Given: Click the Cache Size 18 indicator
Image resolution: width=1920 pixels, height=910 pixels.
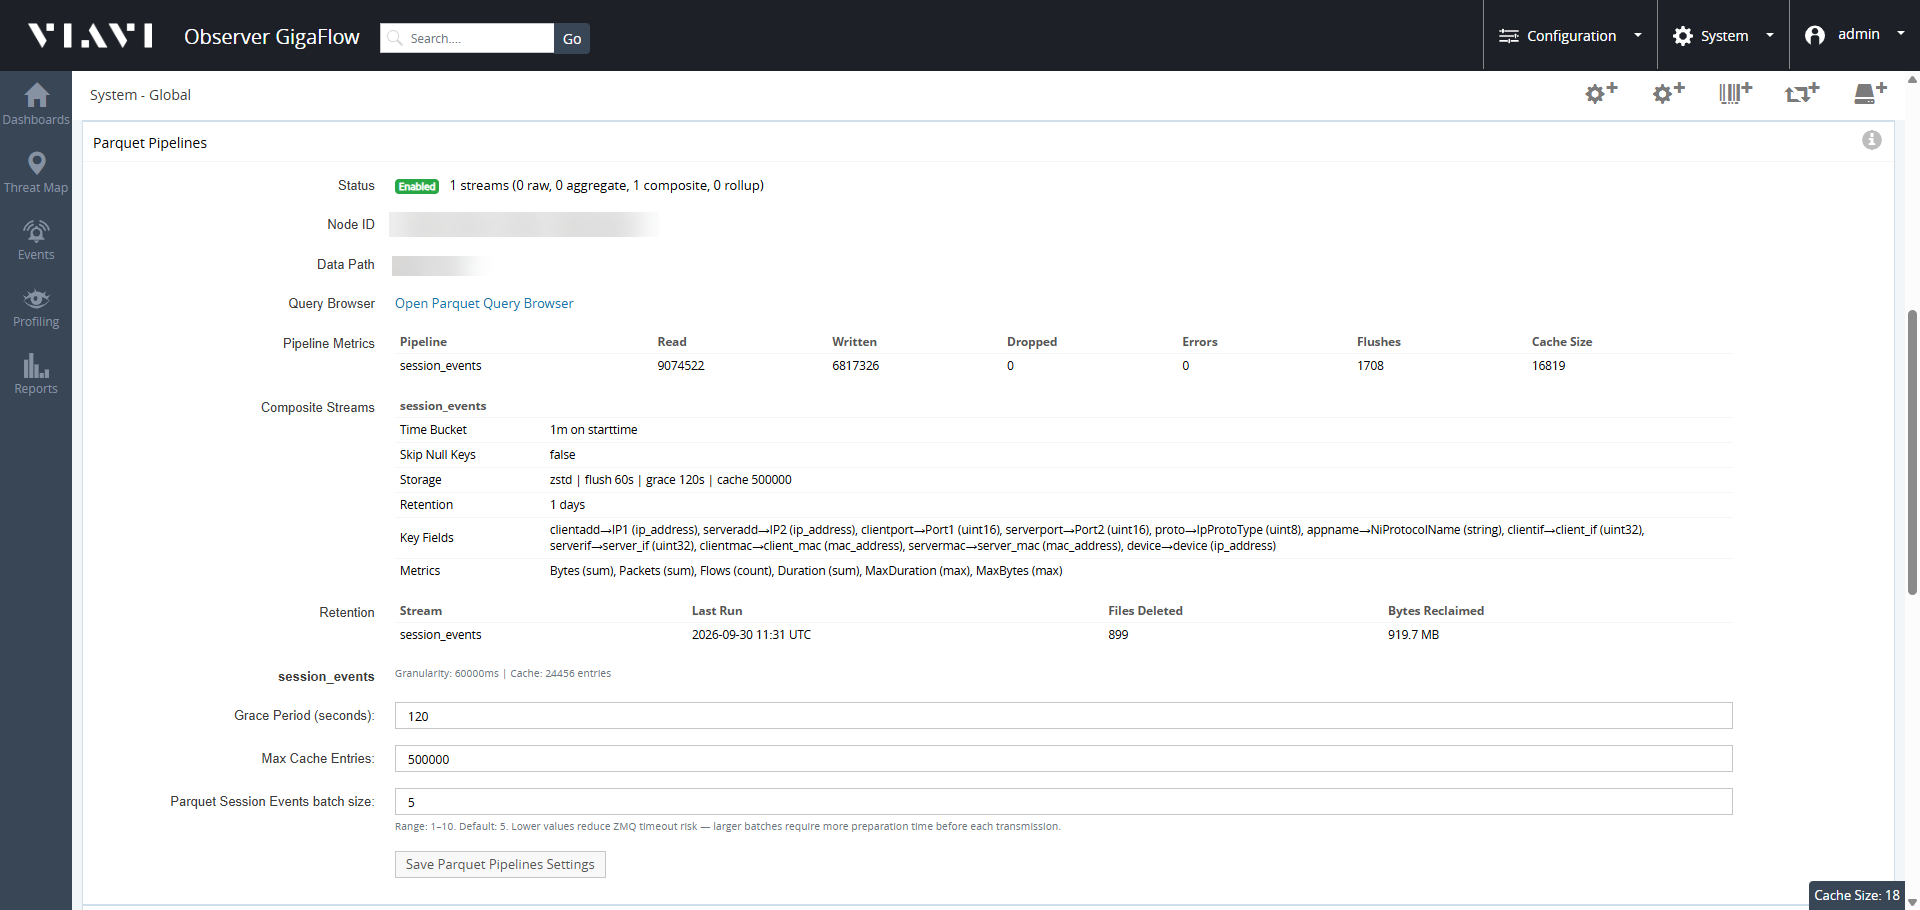Looking at the screenshot, I should pos(1856,895).
